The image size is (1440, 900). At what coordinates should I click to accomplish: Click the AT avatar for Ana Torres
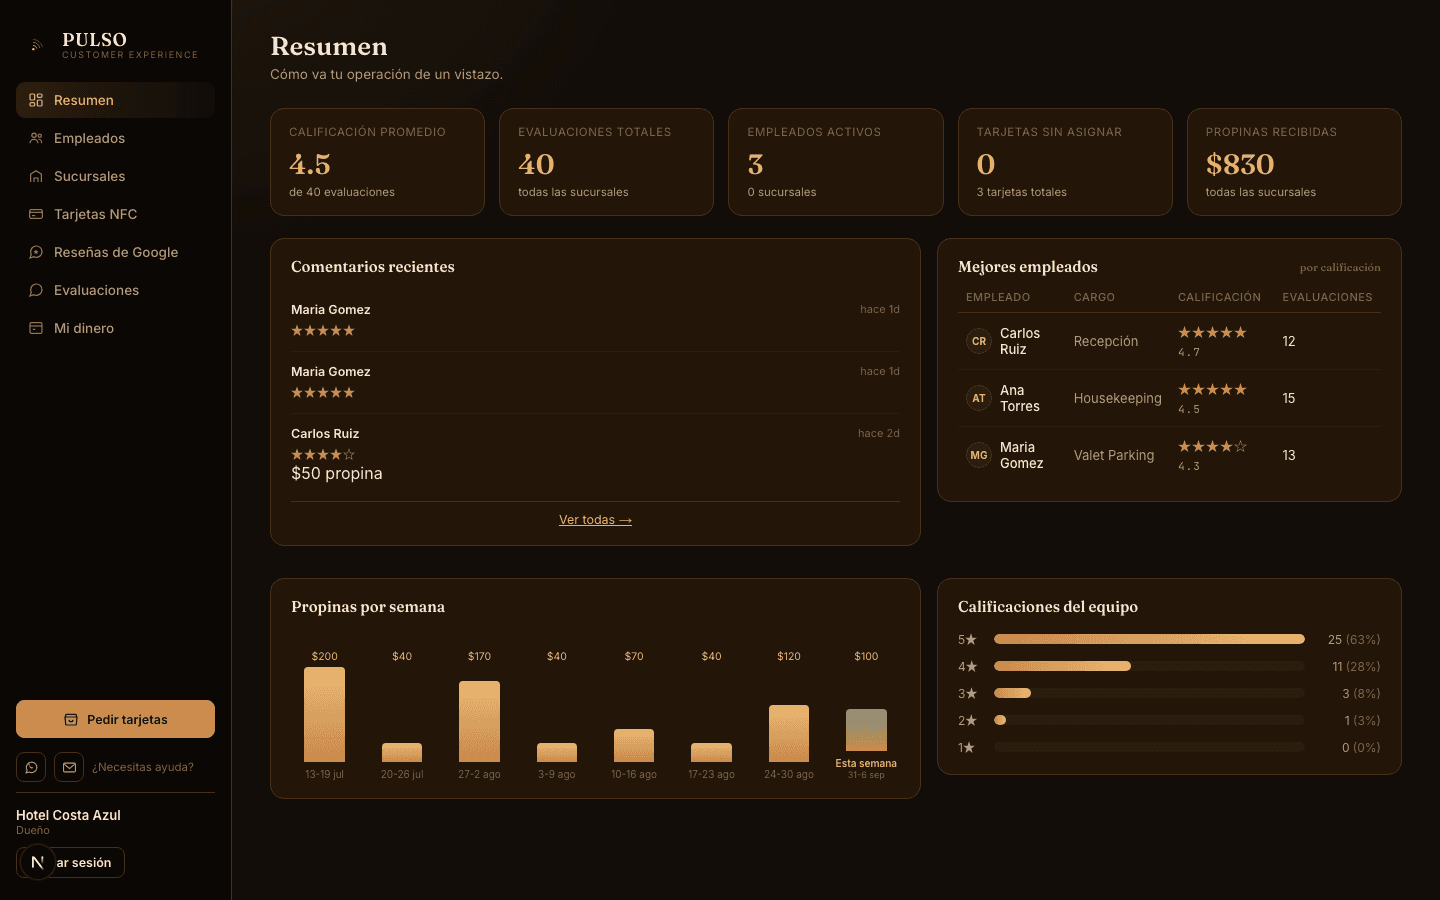click(x=979, y=398)
